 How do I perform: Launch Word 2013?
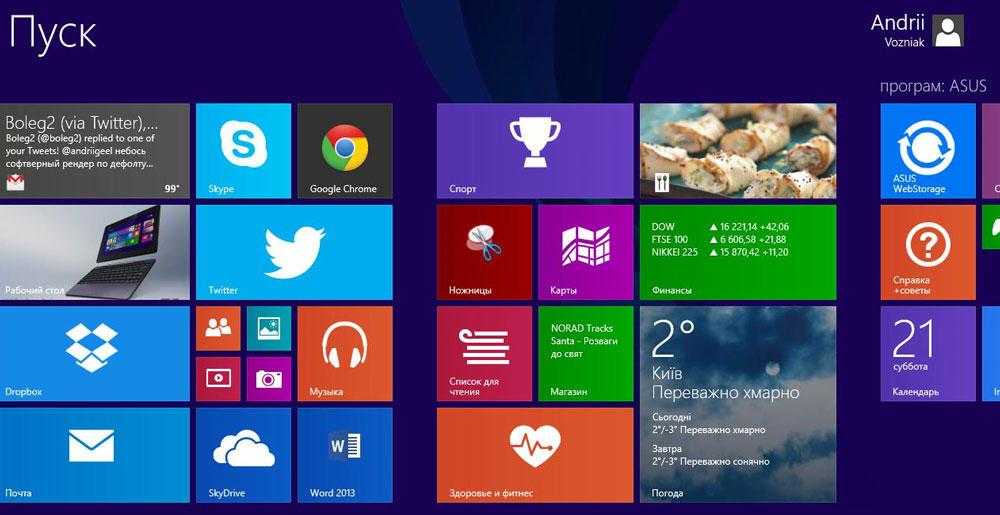click(x=344, y=454)
